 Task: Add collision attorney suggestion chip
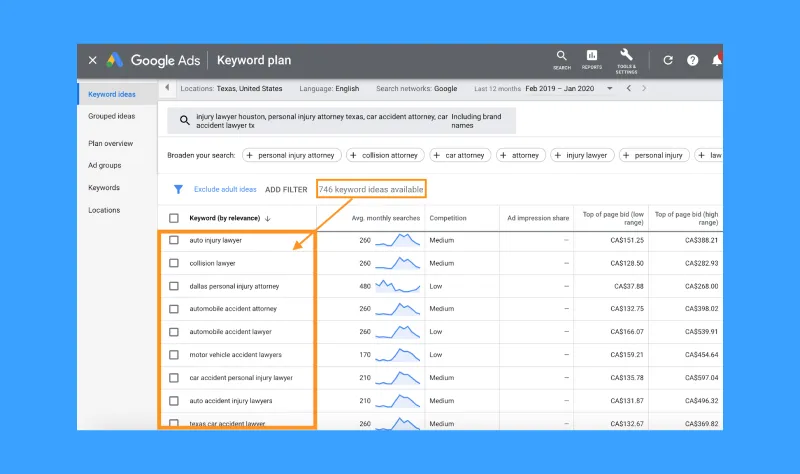tap(384, 155)
